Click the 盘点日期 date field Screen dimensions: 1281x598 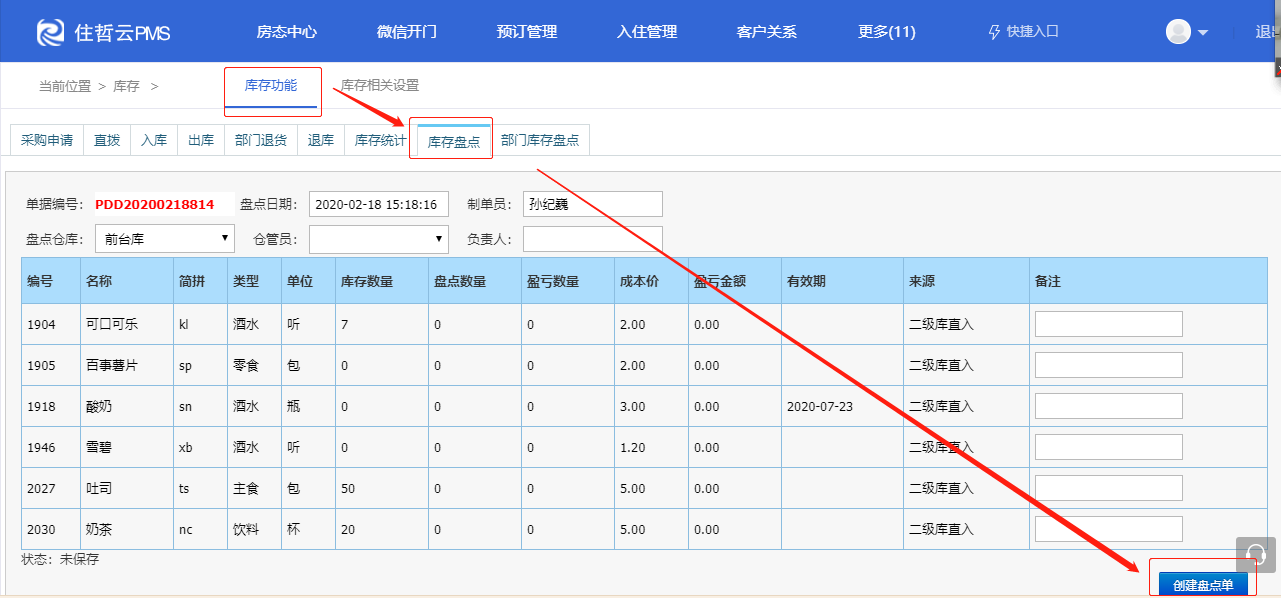(379, 204)
